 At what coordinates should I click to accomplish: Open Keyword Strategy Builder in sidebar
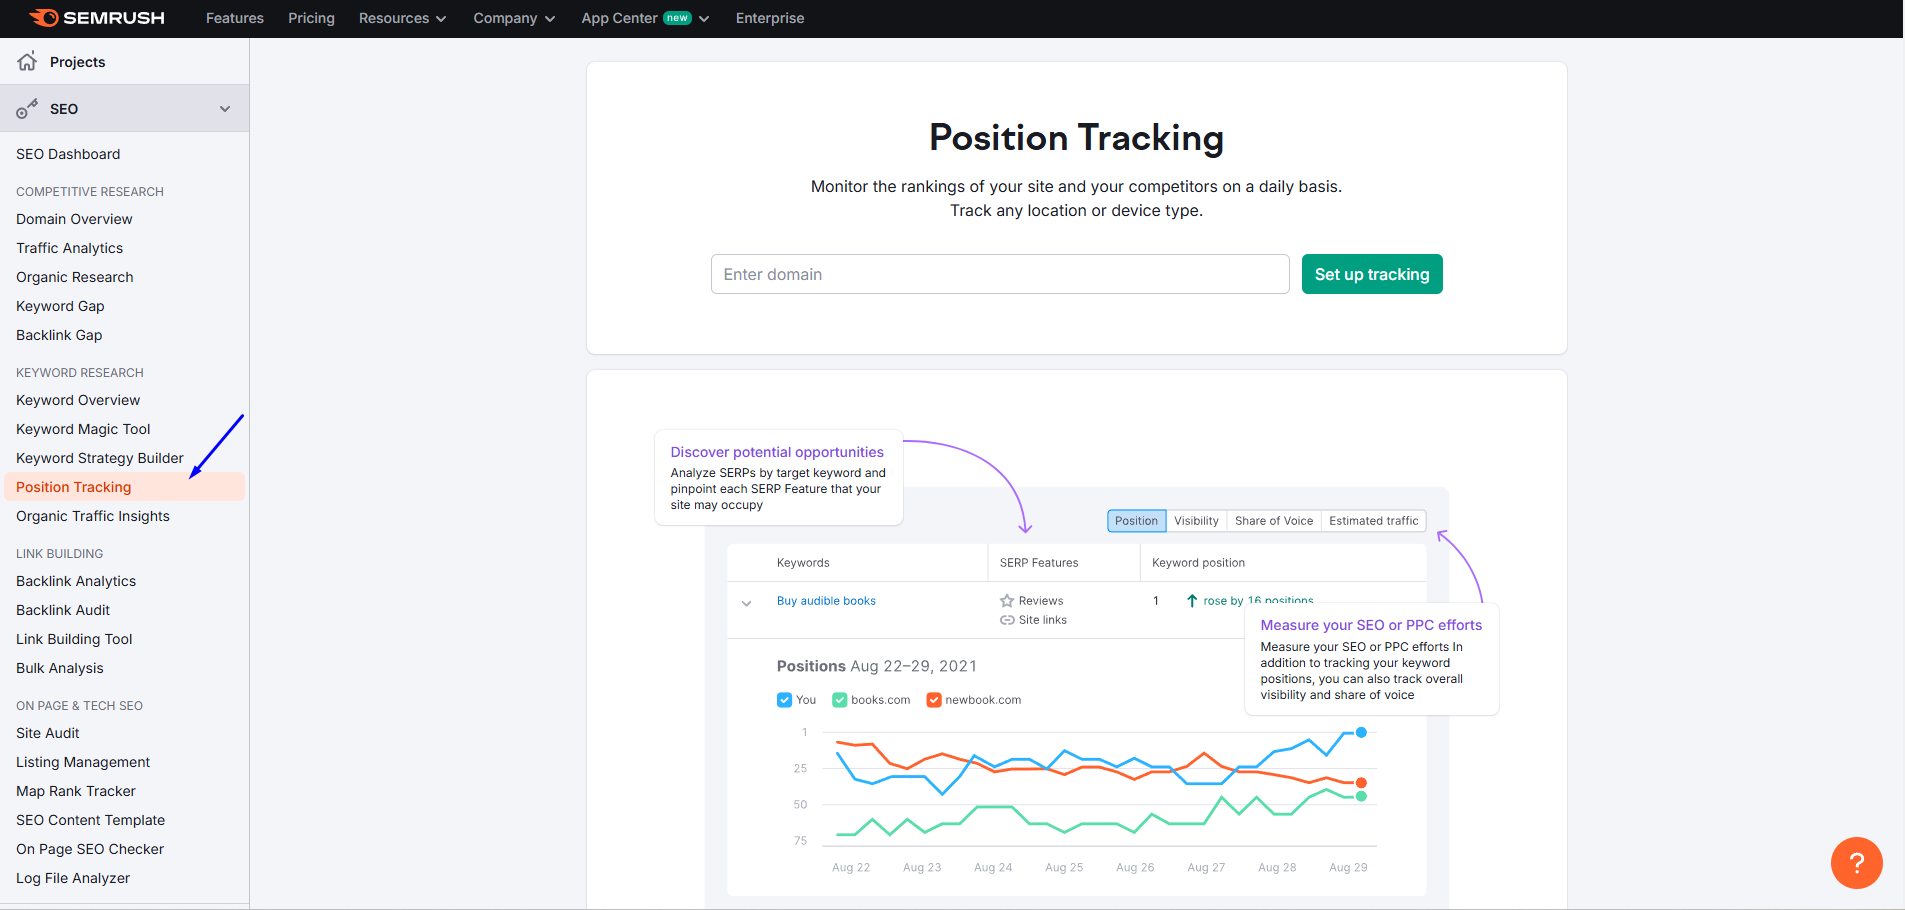click(x=100, y=458)
